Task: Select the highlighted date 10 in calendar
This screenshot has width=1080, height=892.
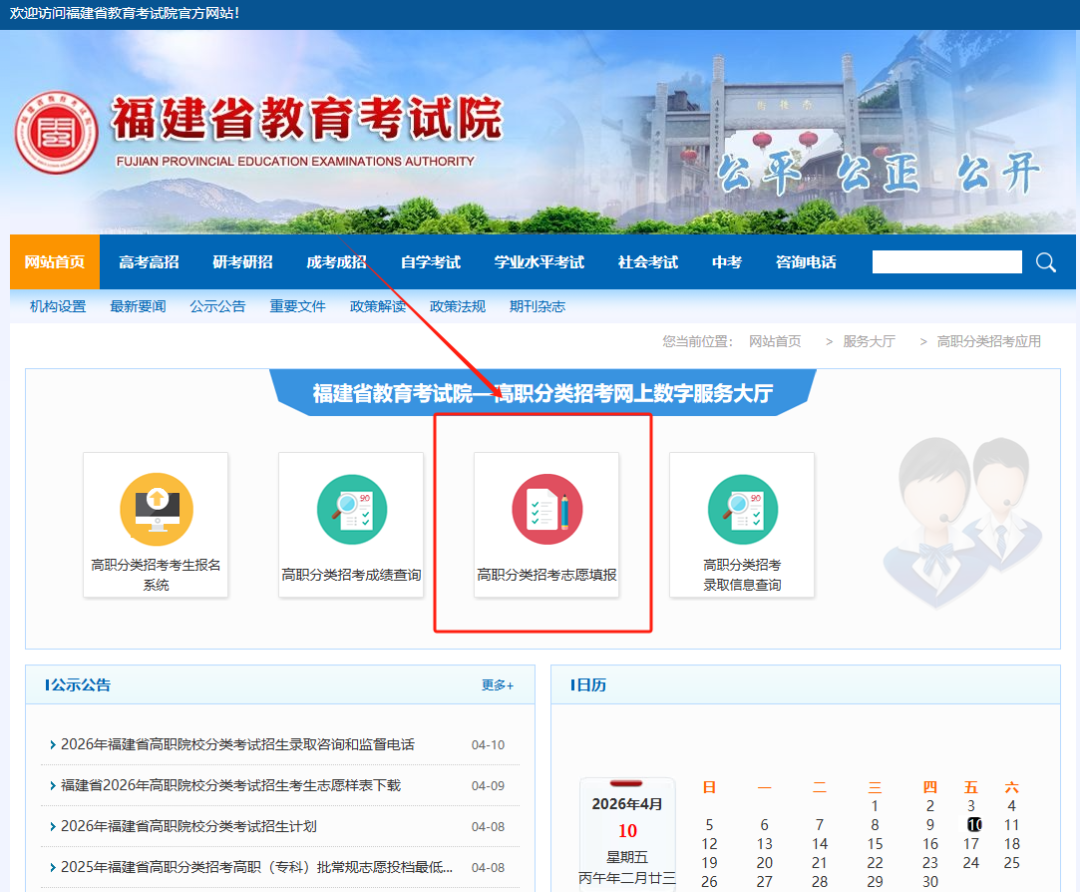Action: [x=974, y=825]
